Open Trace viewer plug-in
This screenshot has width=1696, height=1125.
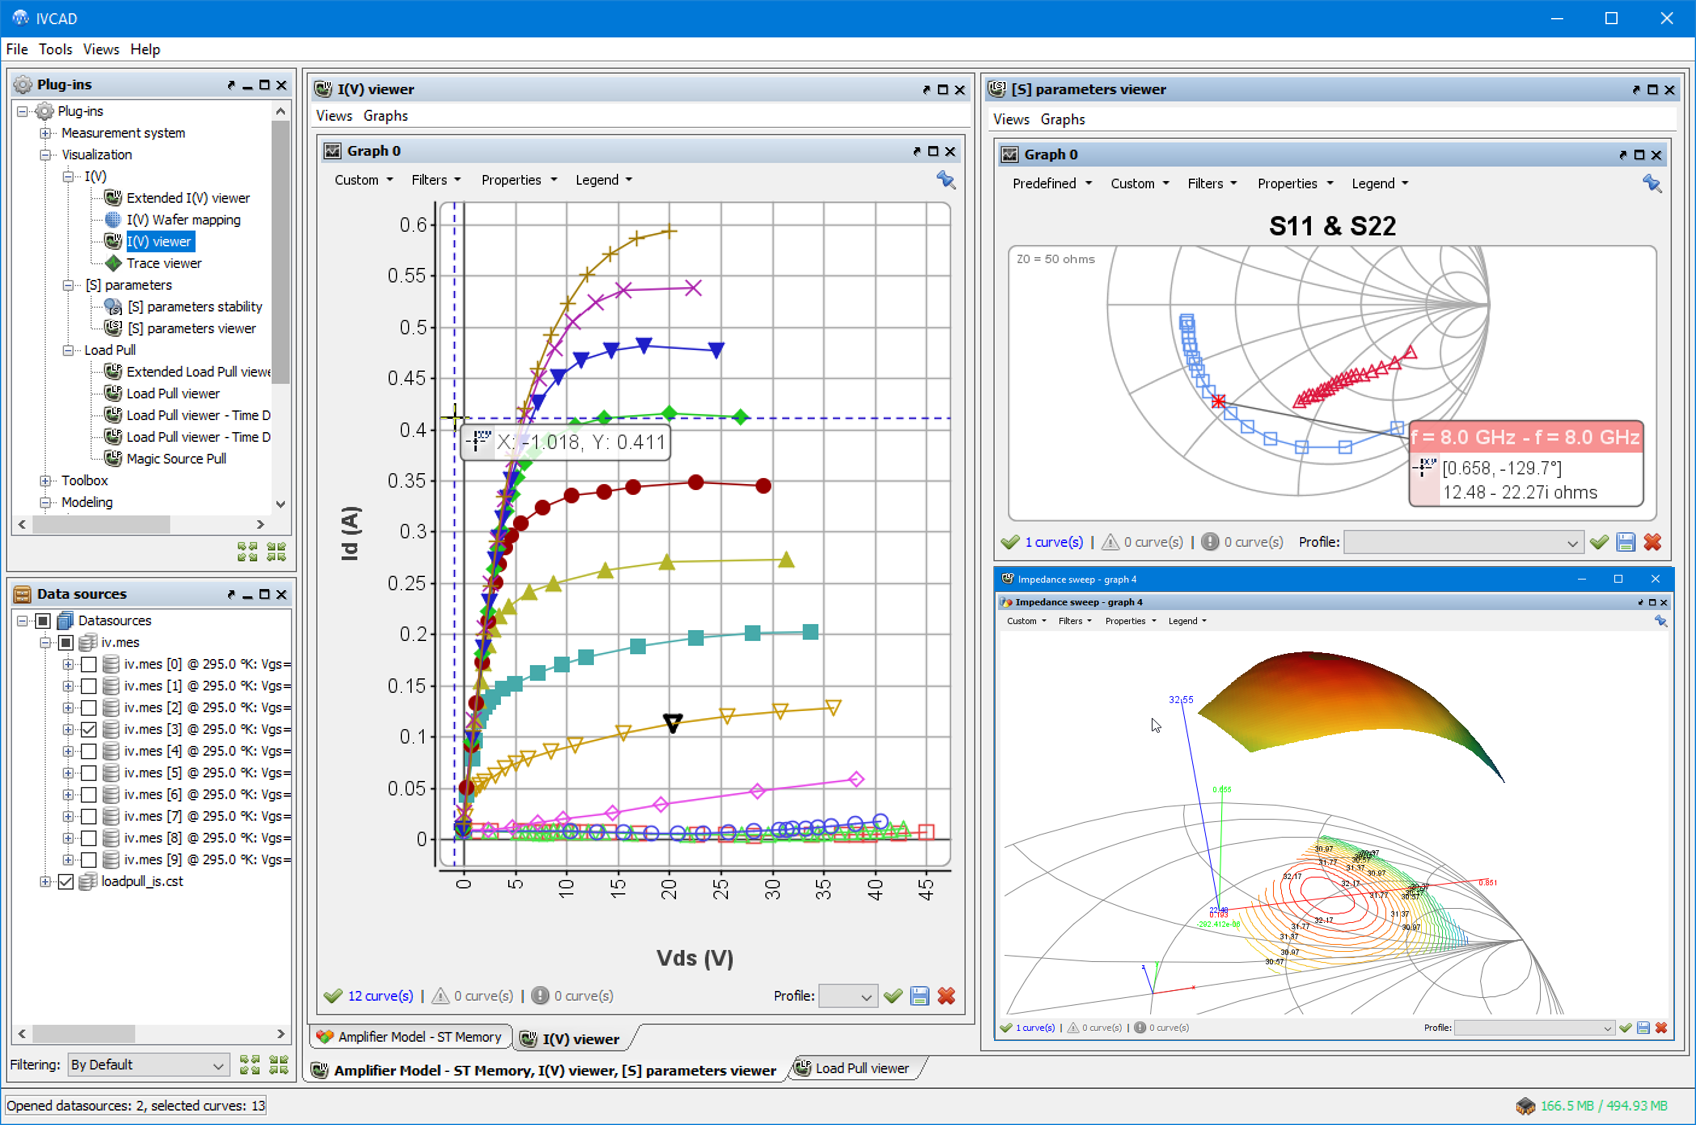(x=164, y=263)
